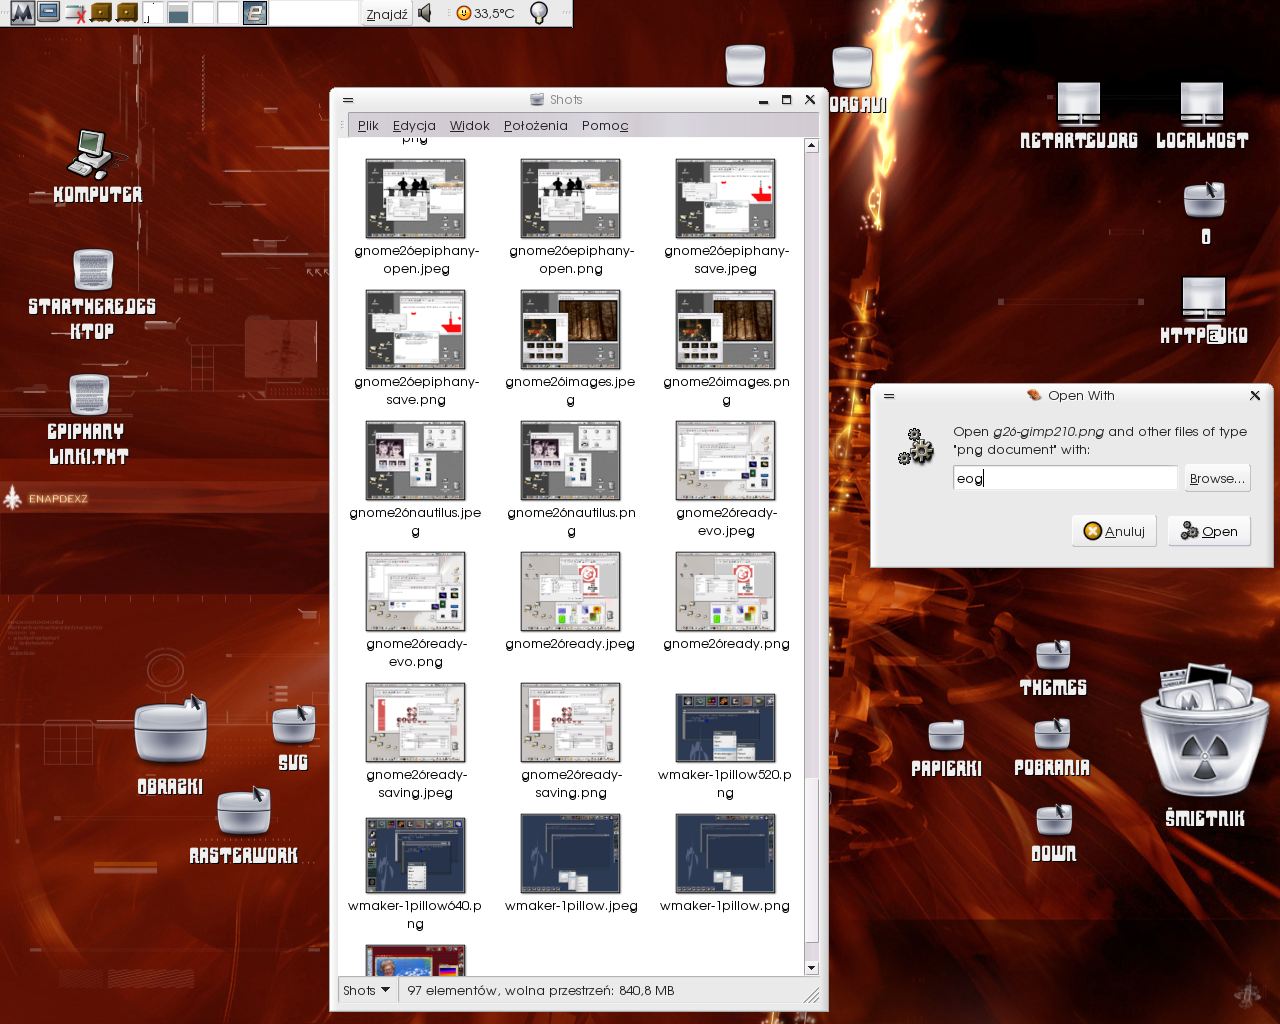
Task: Click the 33,5°C temperature applet
Action: point(486,13)
